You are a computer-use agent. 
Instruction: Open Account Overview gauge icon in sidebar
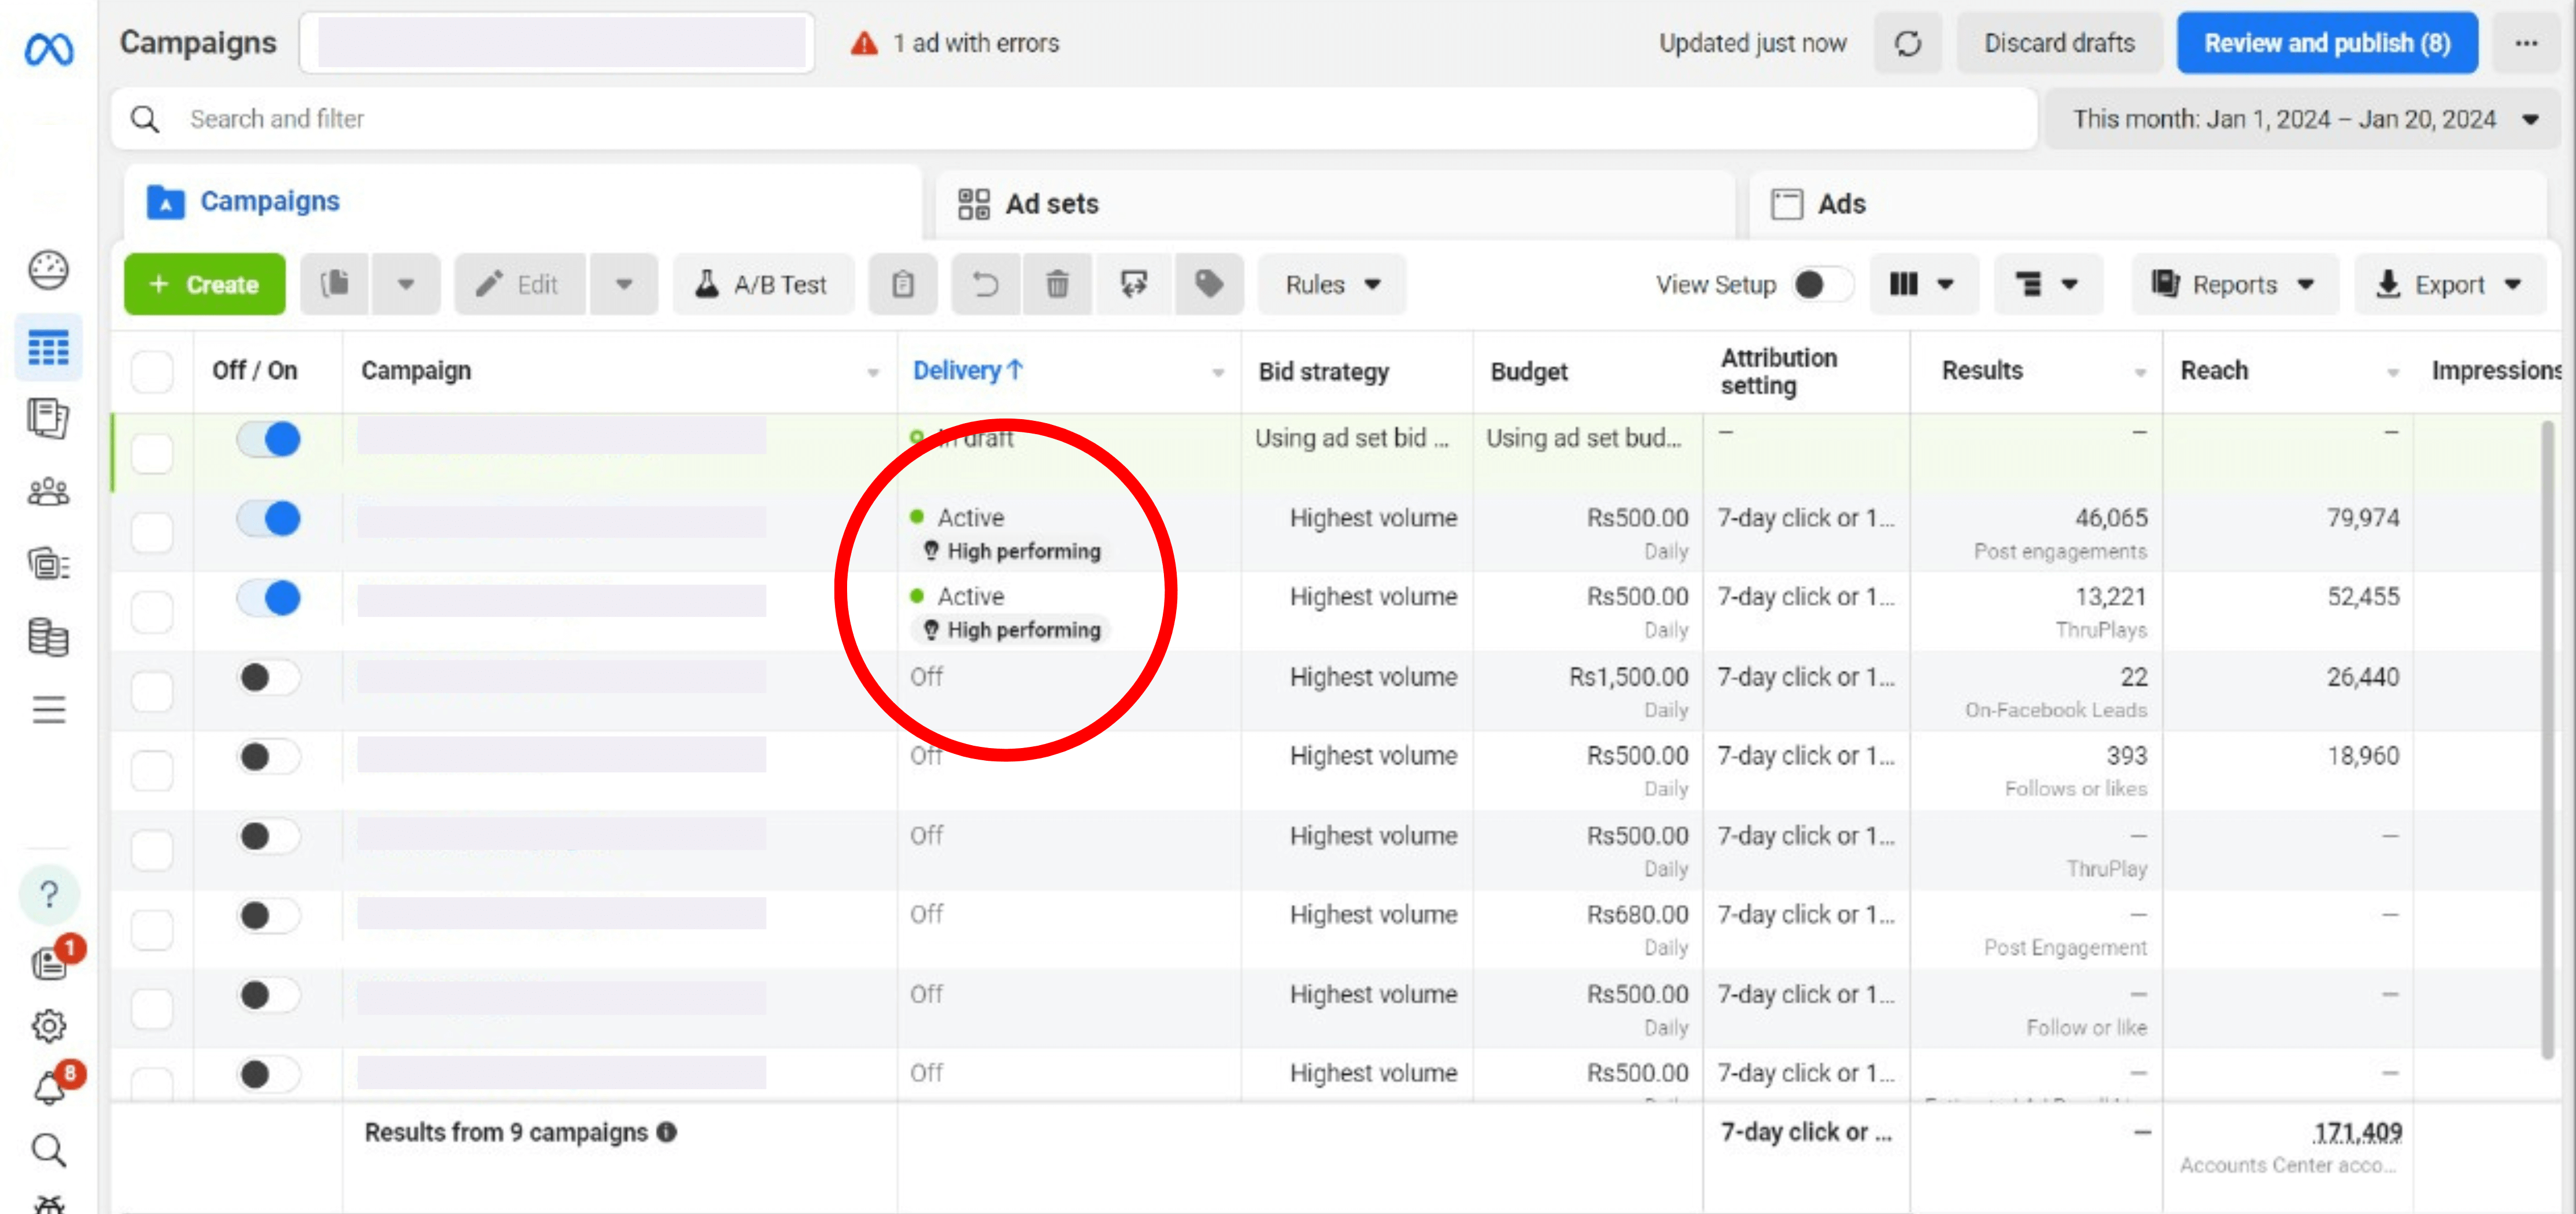click(x=48, y=270)
